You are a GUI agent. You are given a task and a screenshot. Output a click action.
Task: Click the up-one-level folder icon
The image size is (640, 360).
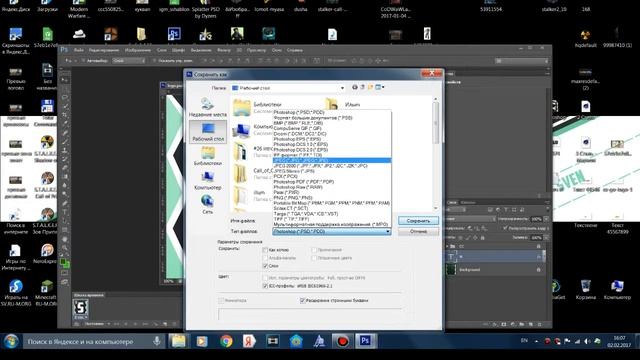tap(362, 87)
